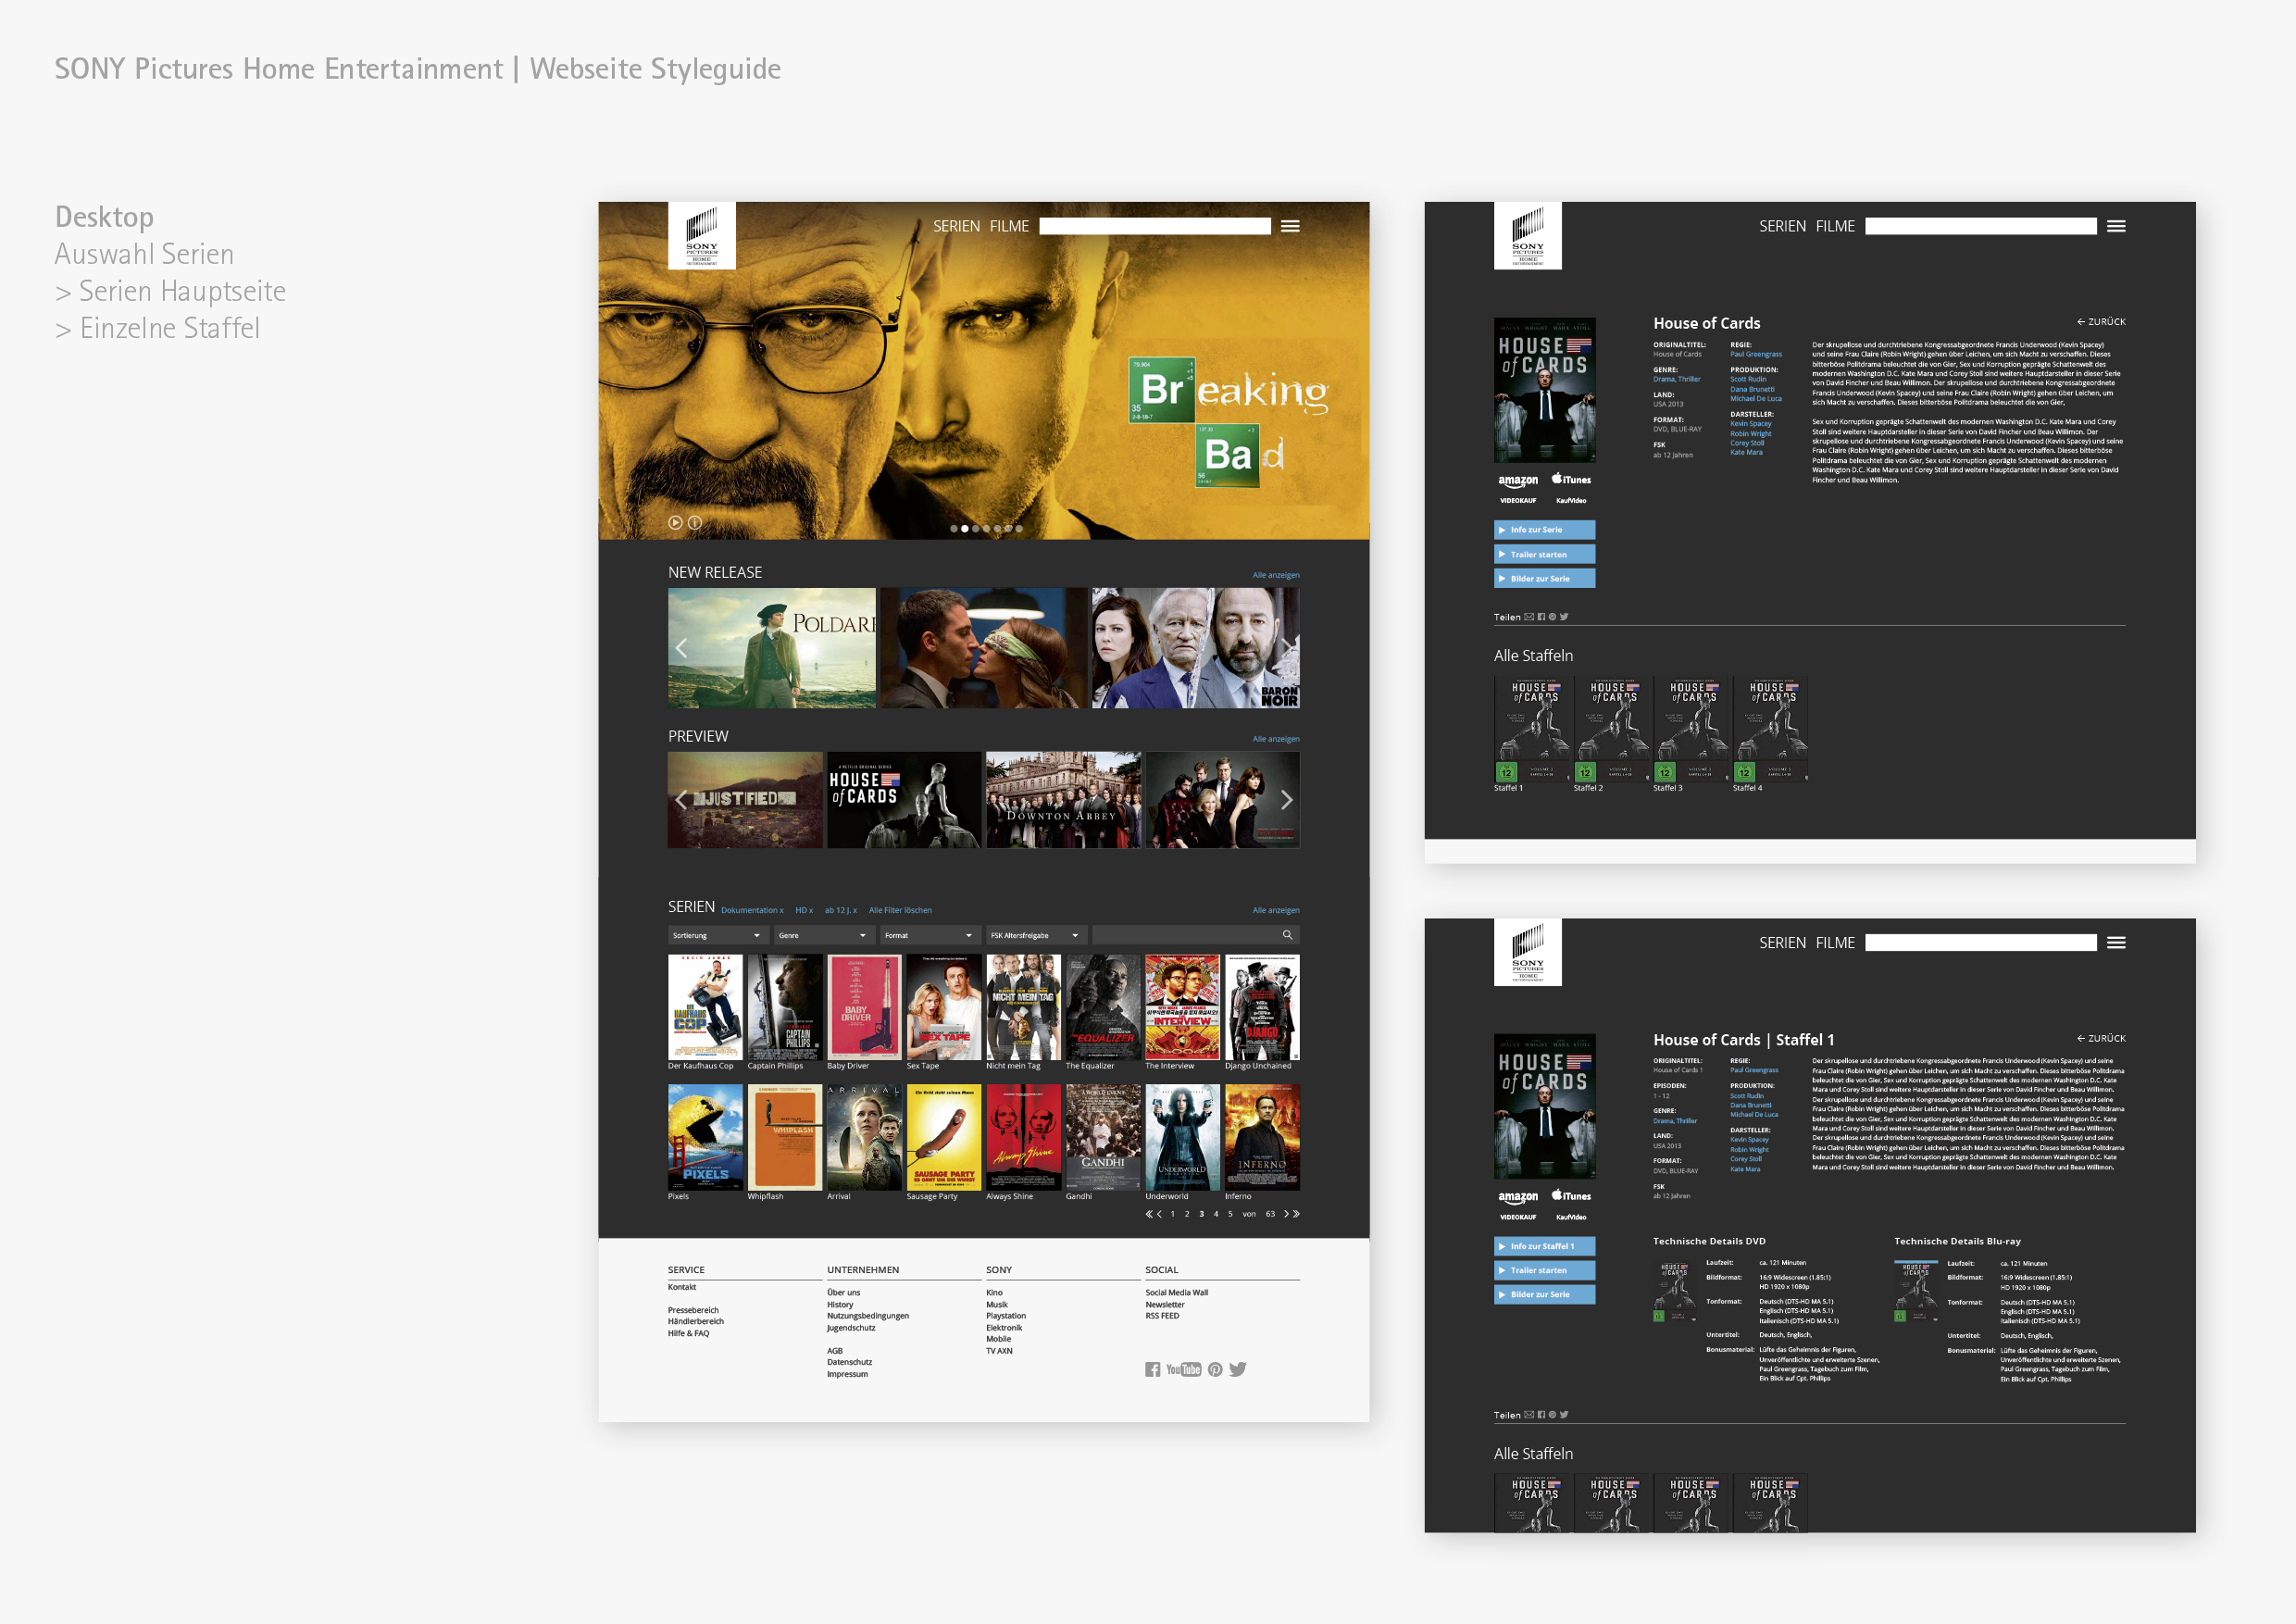Click Trailer starten on series page

point(1544,554)
